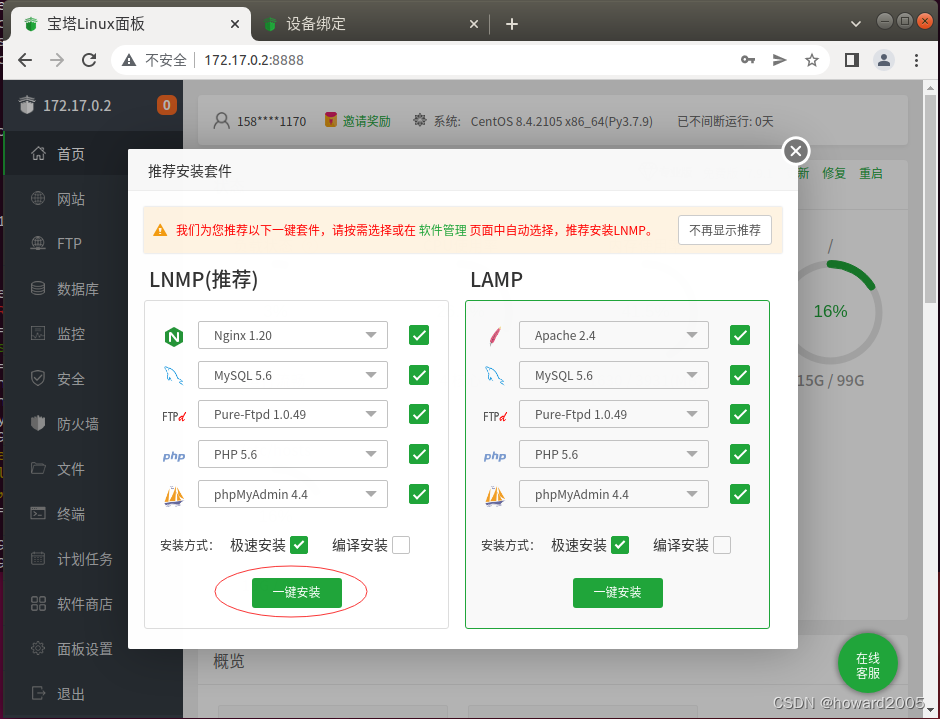Click the system gear icon in header
940x719 pixels.
click(420, 120)
